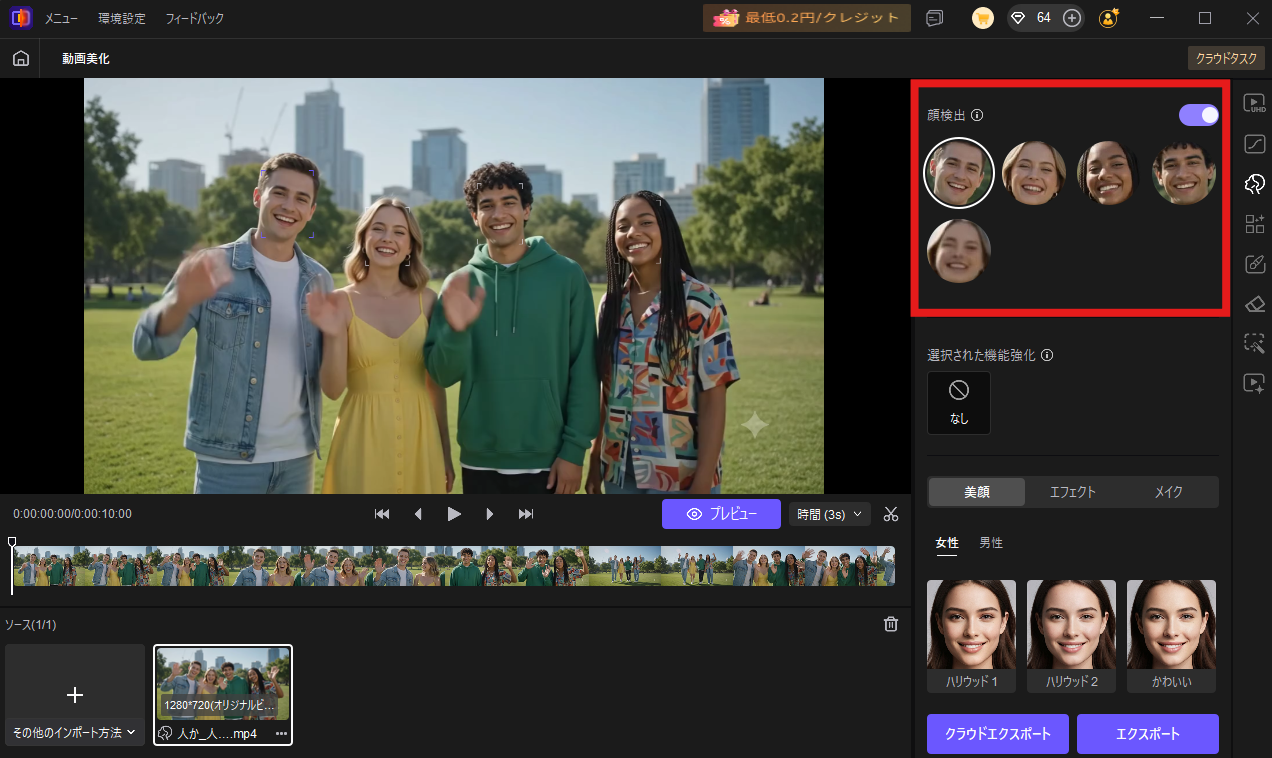Open the message icon in title bar
The width and height of the screenshot is (1272, 758).
(x=934, y=18)
